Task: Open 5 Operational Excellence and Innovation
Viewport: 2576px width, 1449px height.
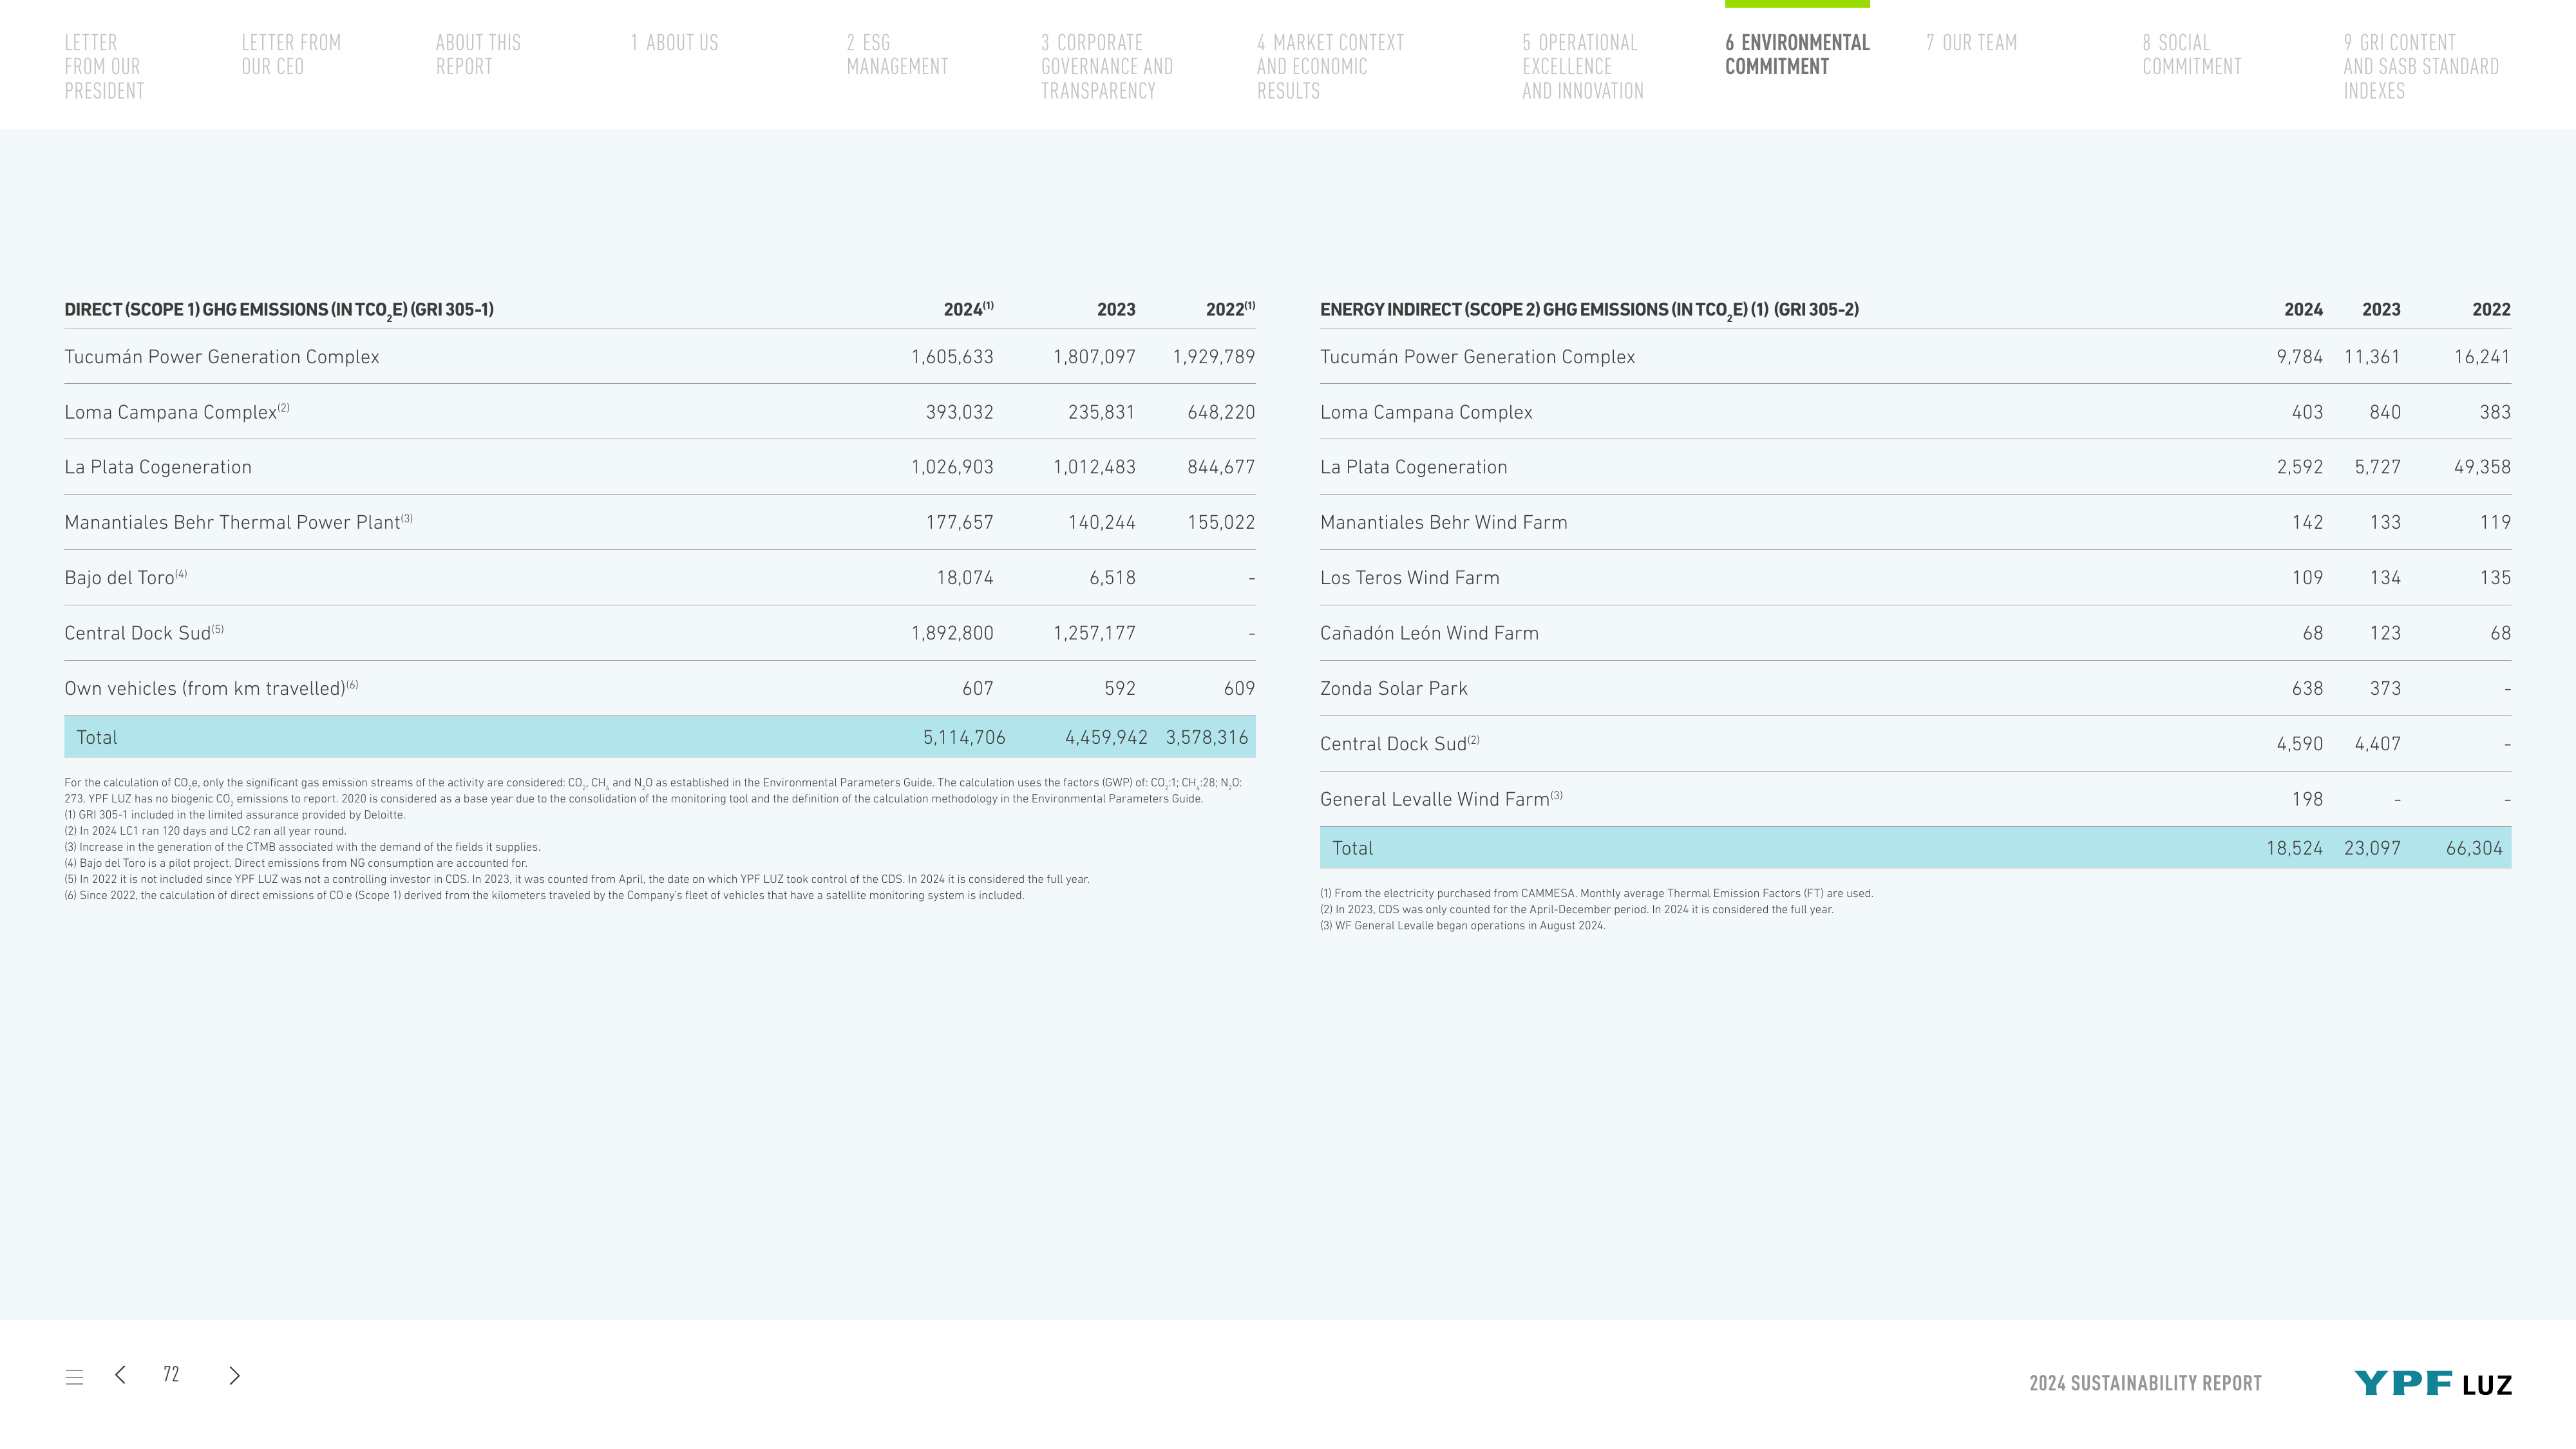Action: tap(1583, 67)
